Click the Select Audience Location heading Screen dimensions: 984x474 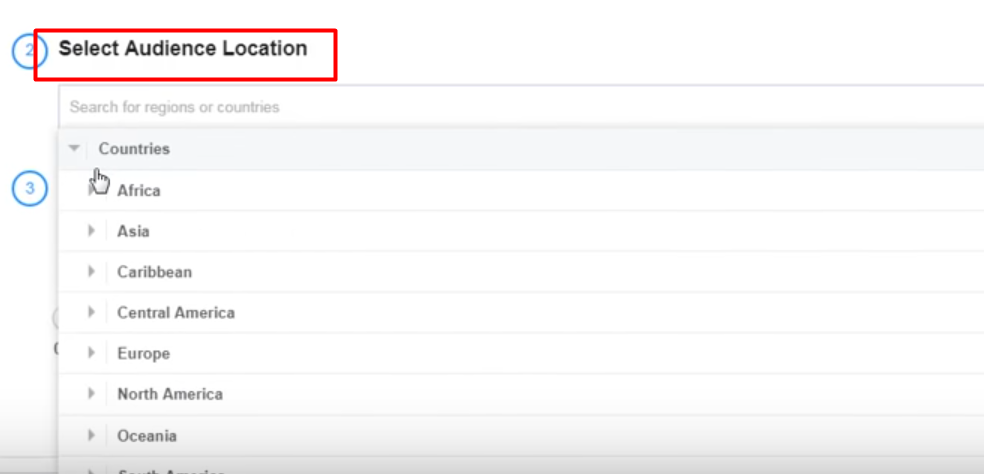(x=183, y=49)
